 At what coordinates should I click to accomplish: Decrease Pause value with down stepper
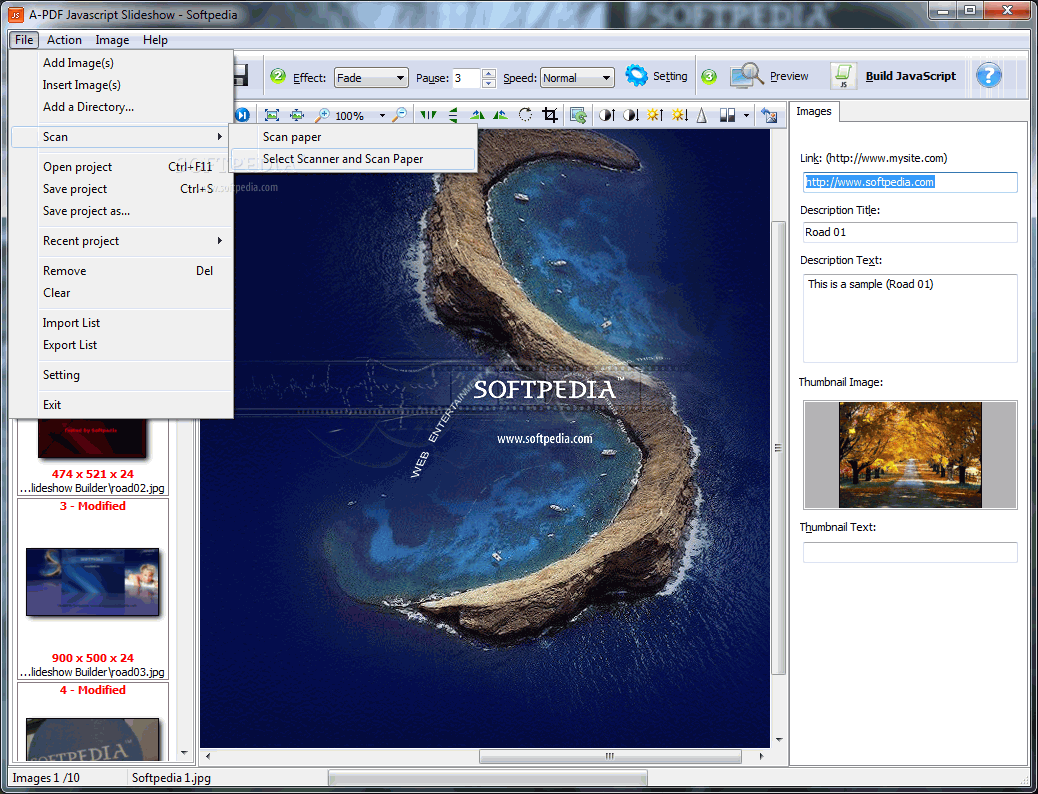pos(489,83)
